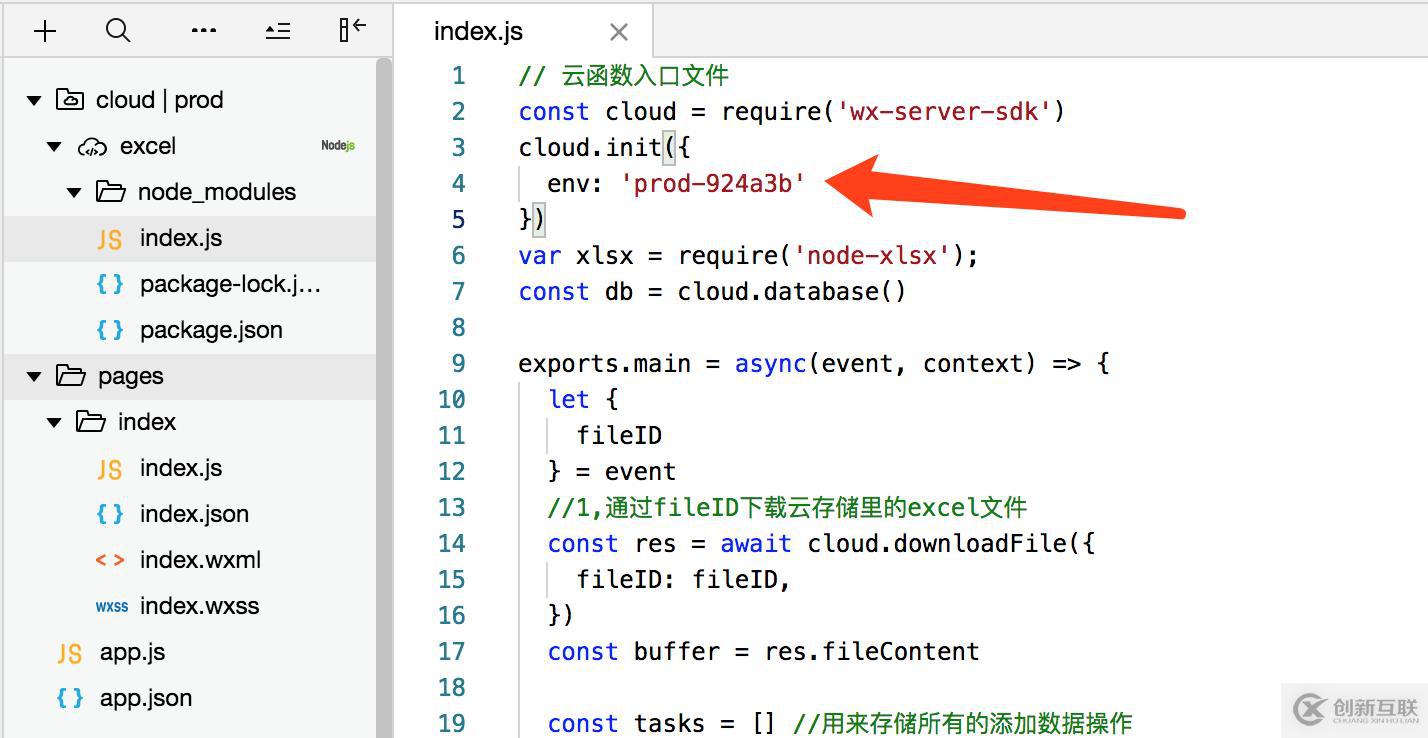Open the three-dots more options menu
The height and width of the screenshot is (738, 1428).
[204, 31]
